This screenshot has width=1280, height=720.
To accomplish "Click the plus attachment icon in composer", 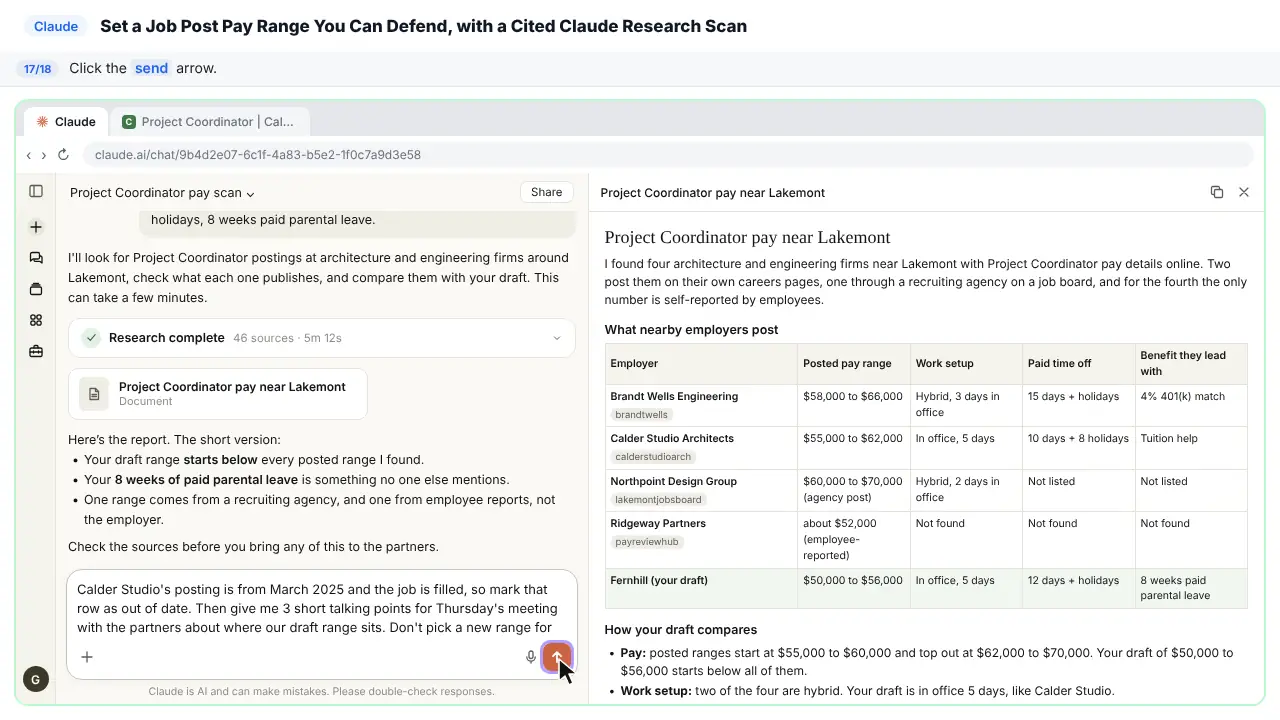I will (x=87, y=657).
